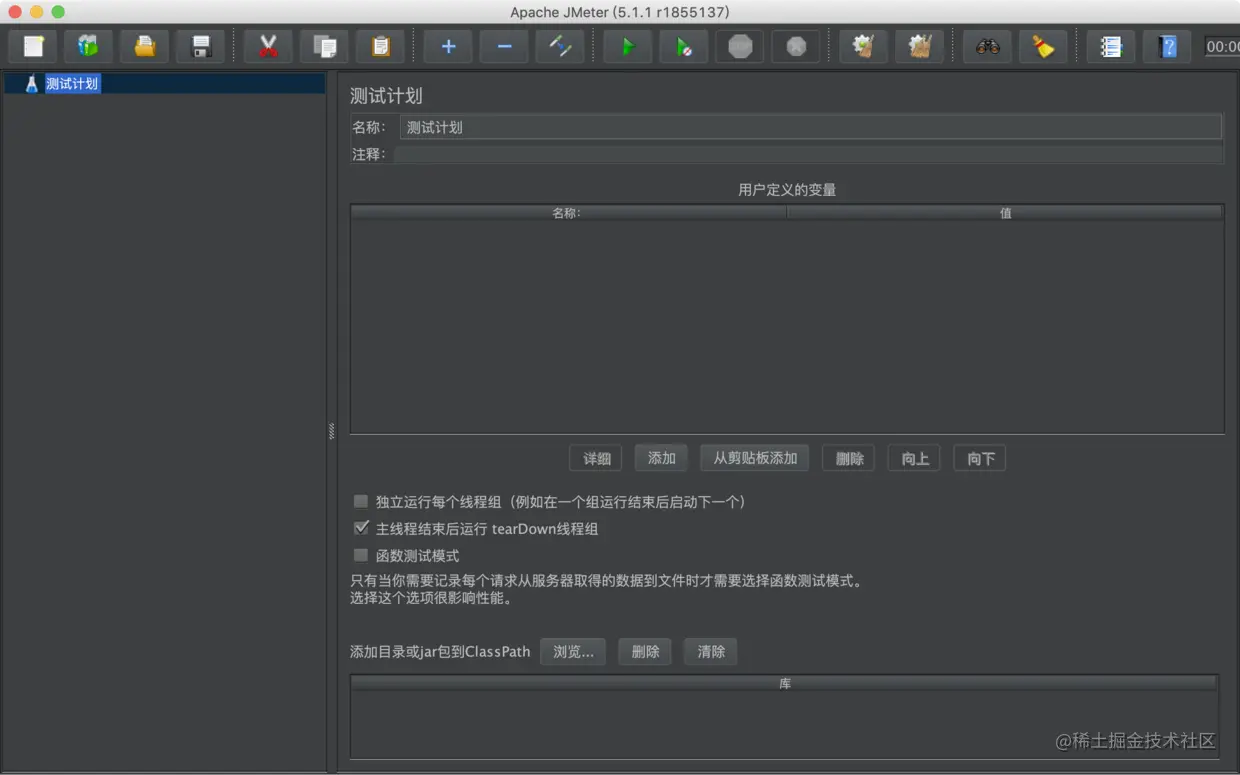Click 删除 button under variables table

(849, 458)
